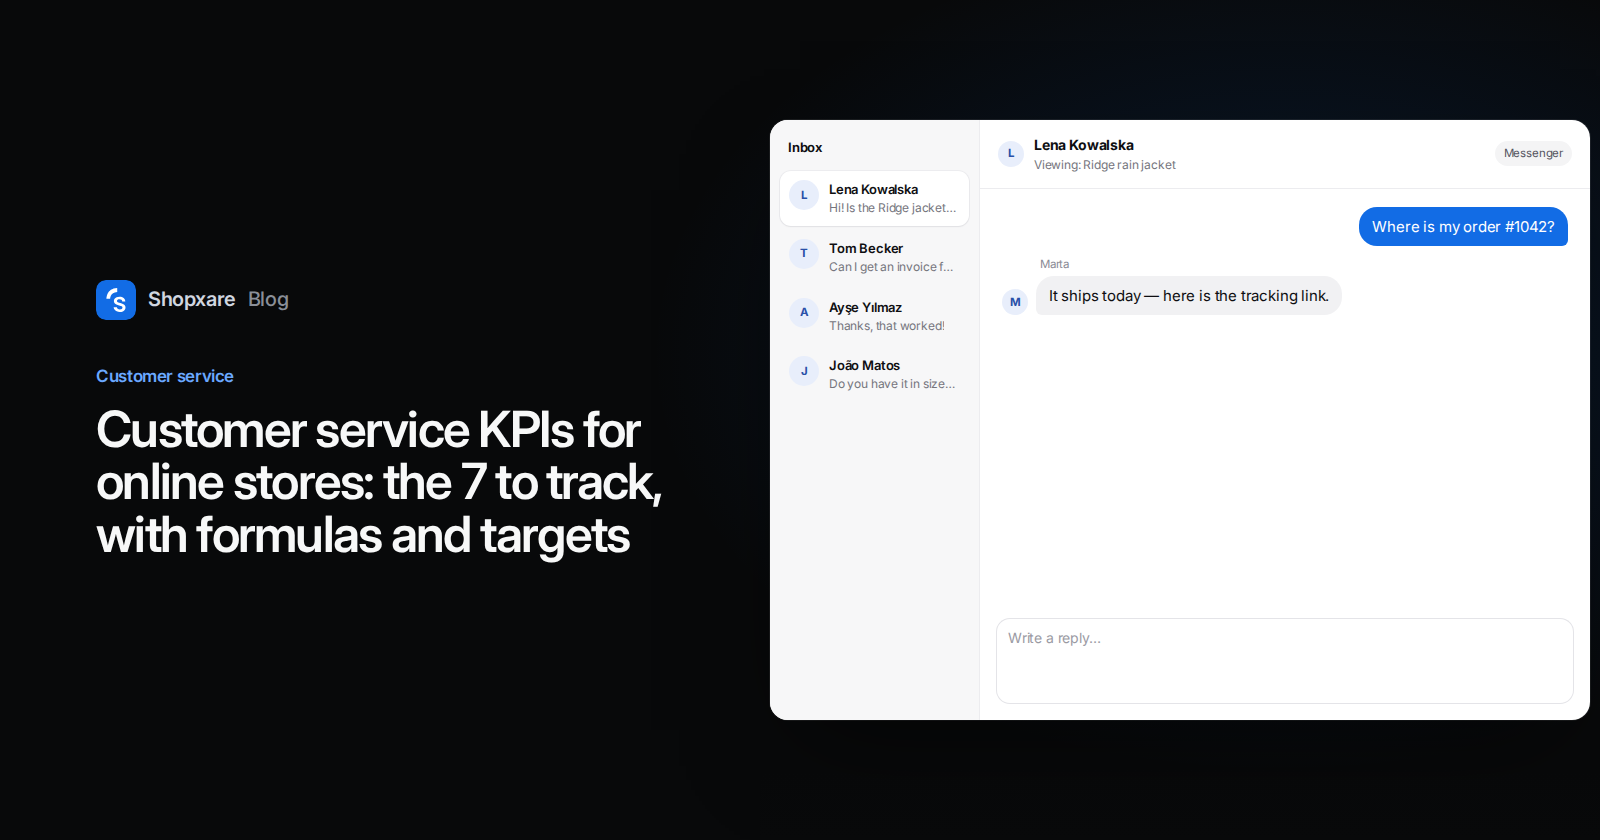Click in the 'Write a reply...' box

1284,661
